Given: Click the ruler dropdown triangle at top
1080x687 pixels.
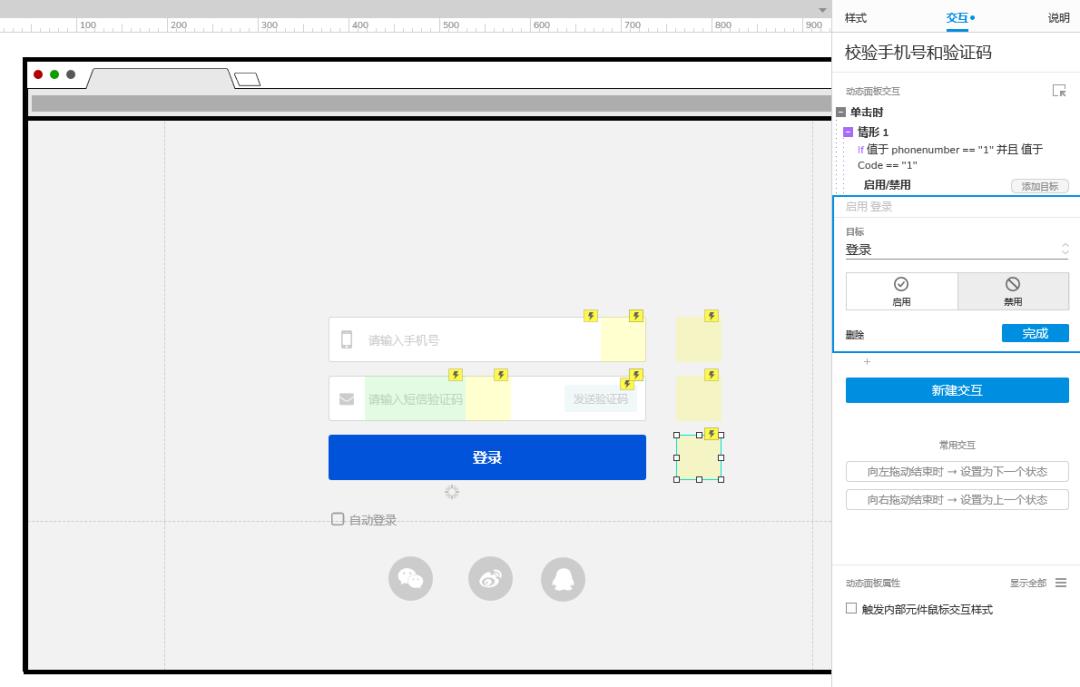Looking at the screenshot, I should pos(822,10).
